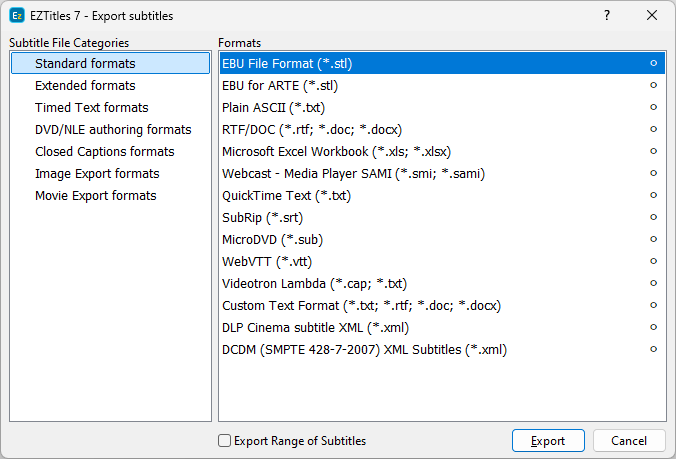This screenshot has height=459, width=676.
Task: Close the Export subtitles dialog
Action: (x=651, y=15)
